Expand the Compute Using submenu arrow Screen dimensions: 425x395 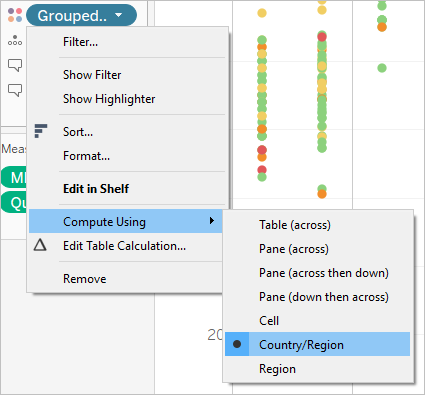[x=212, y=220]
